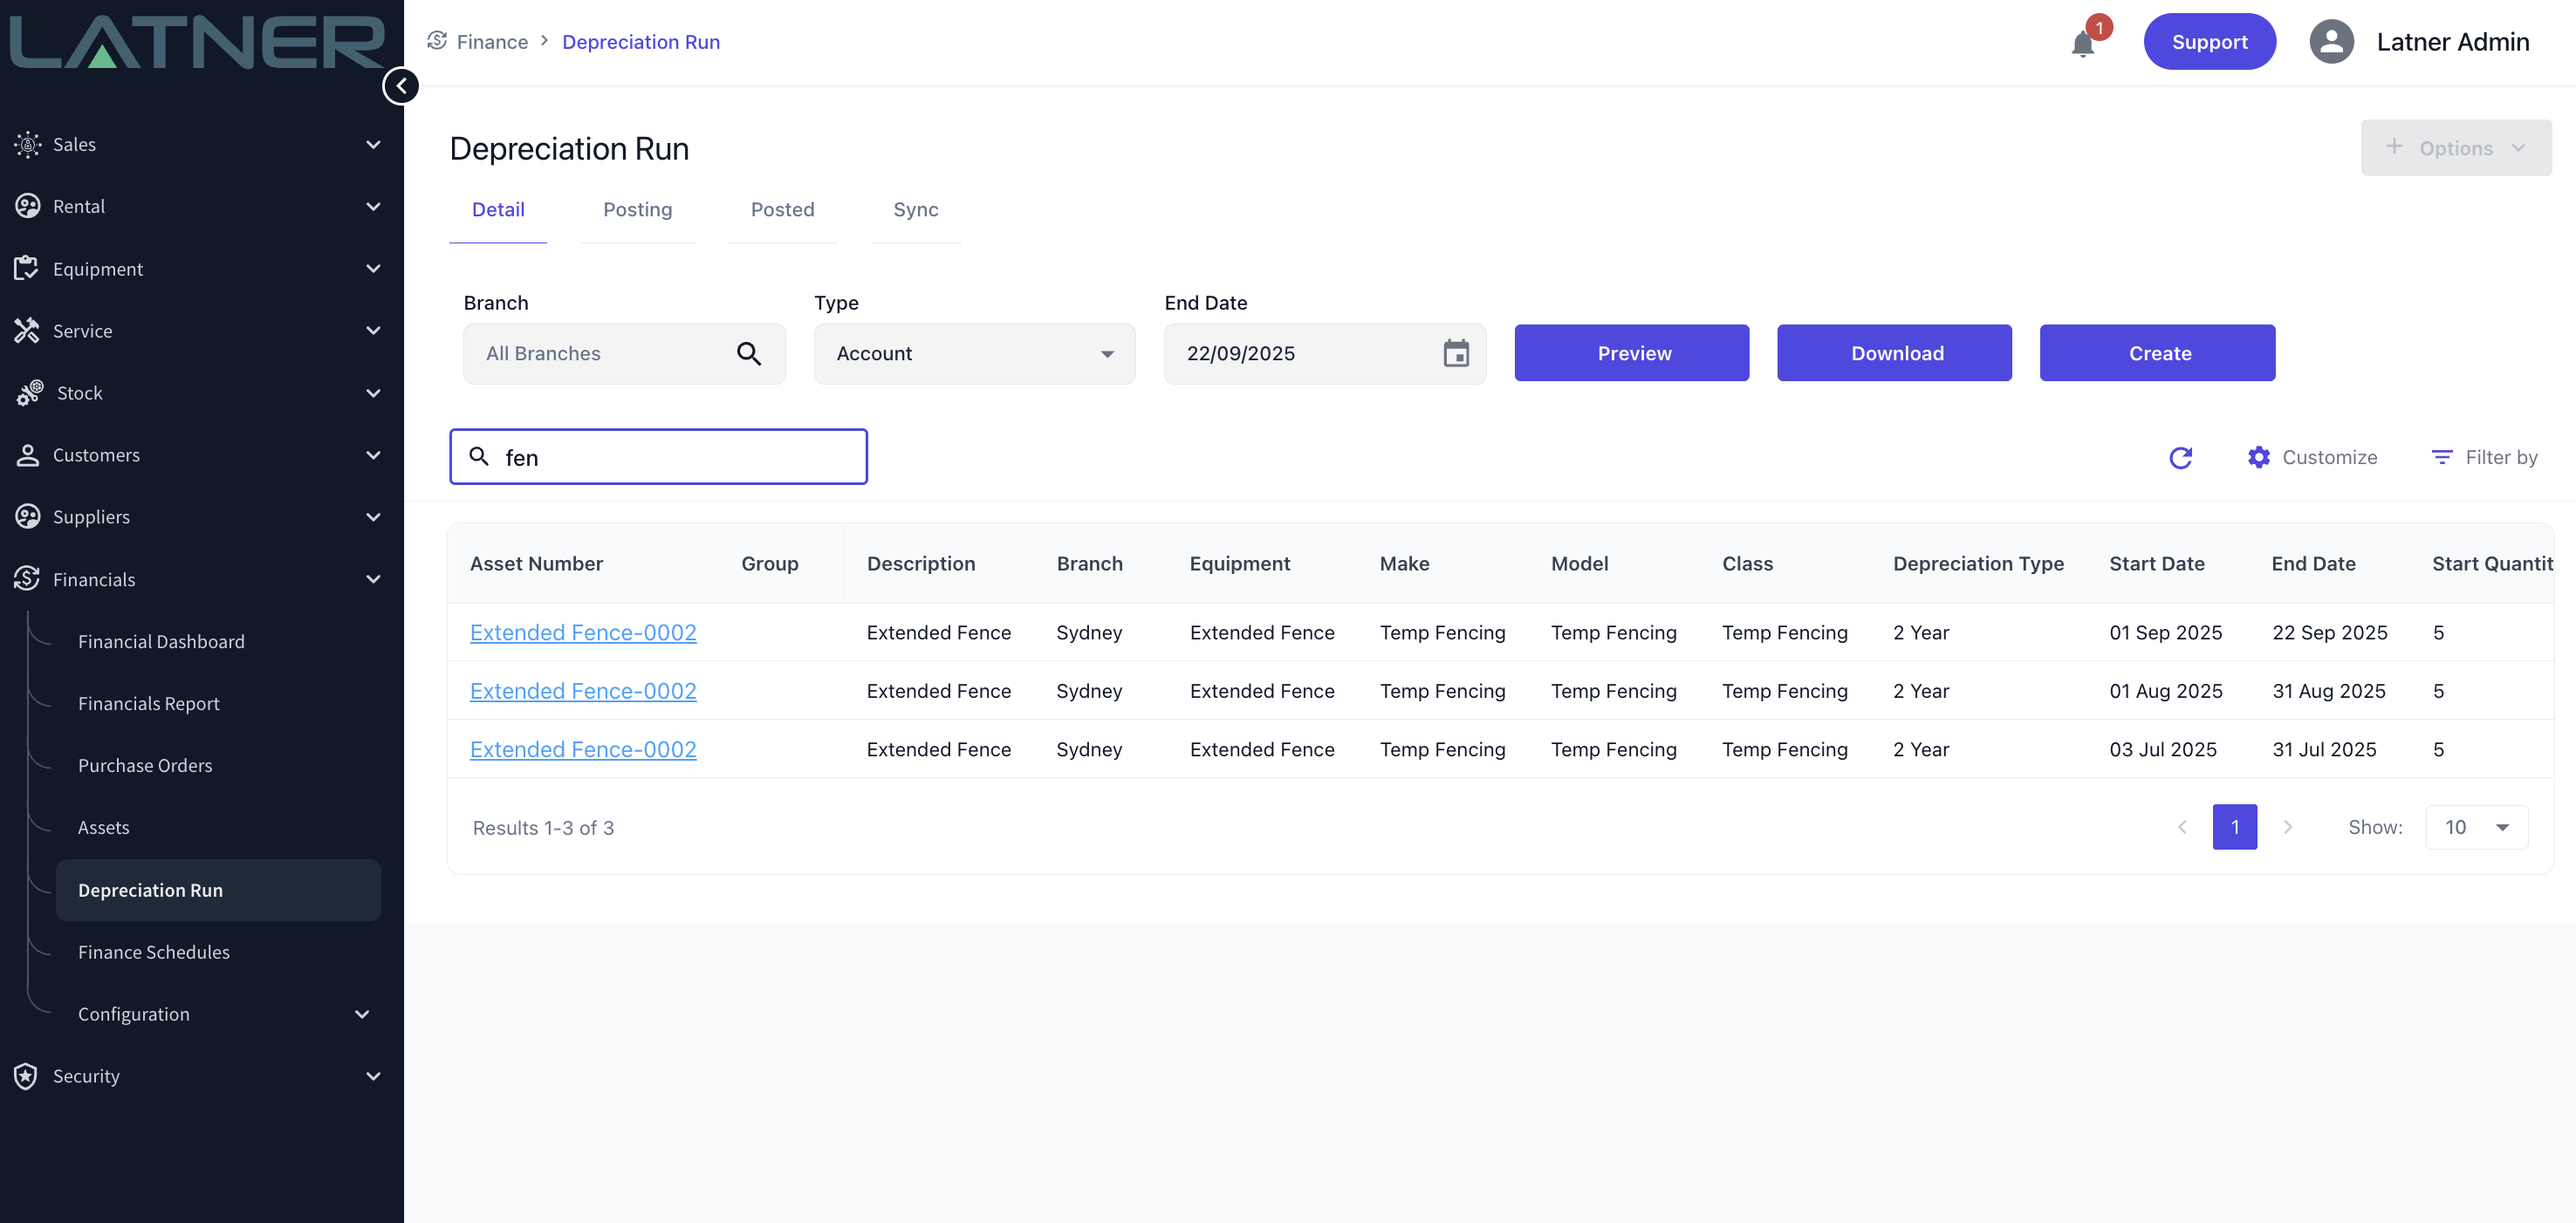This screenshot has width=2576, height=1223.
Task: Open first Extended Fence-0002 asset link
Action: pos(583,633)
